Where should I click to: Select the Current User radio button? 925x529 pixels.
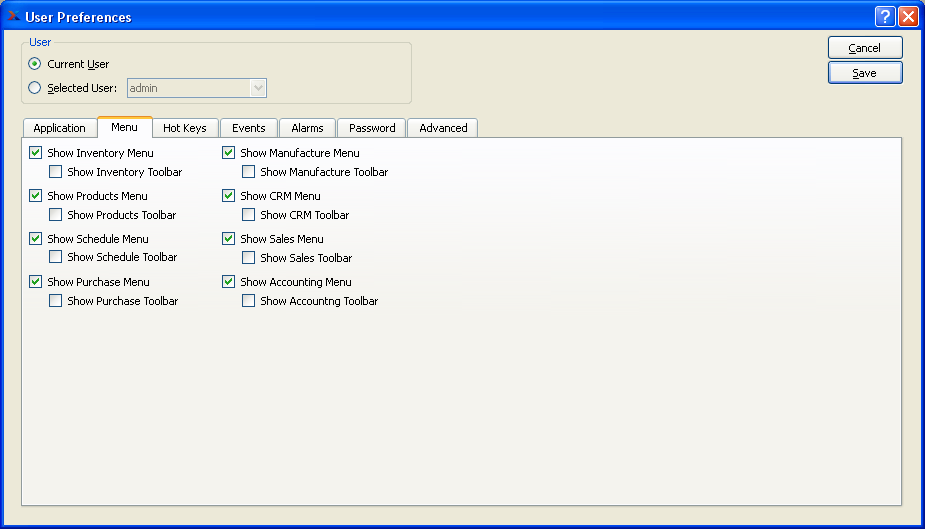click(35, 64)
